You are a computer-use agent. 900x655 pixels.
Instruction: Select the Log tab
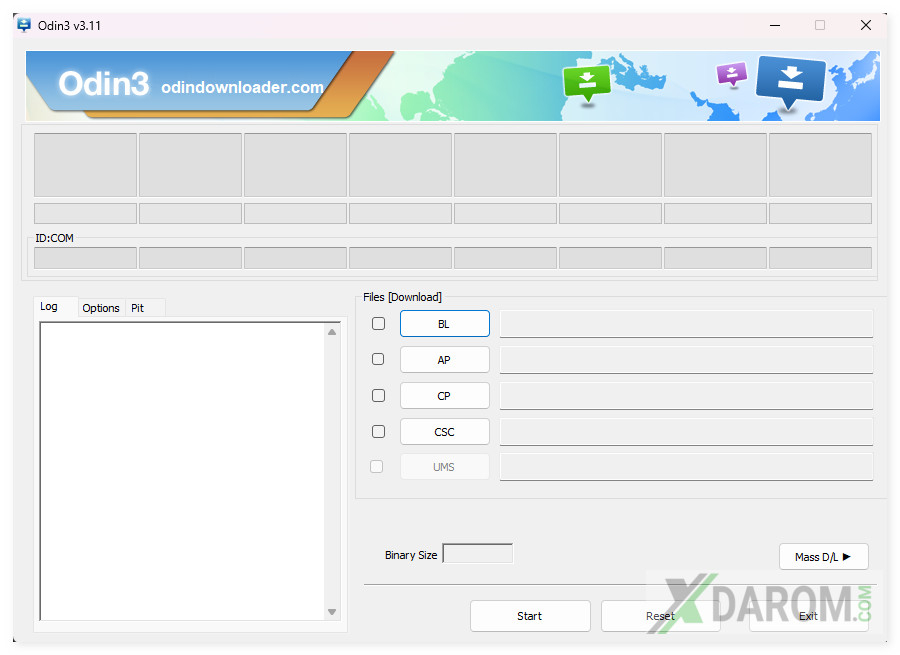49,307
